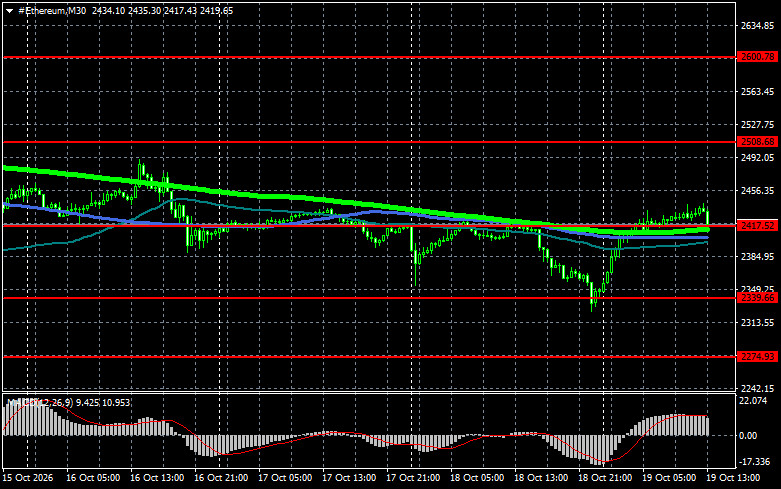The image size is (781, 489).
Task: Select the high price 2435.30 in header
Action: coord(144,10)
